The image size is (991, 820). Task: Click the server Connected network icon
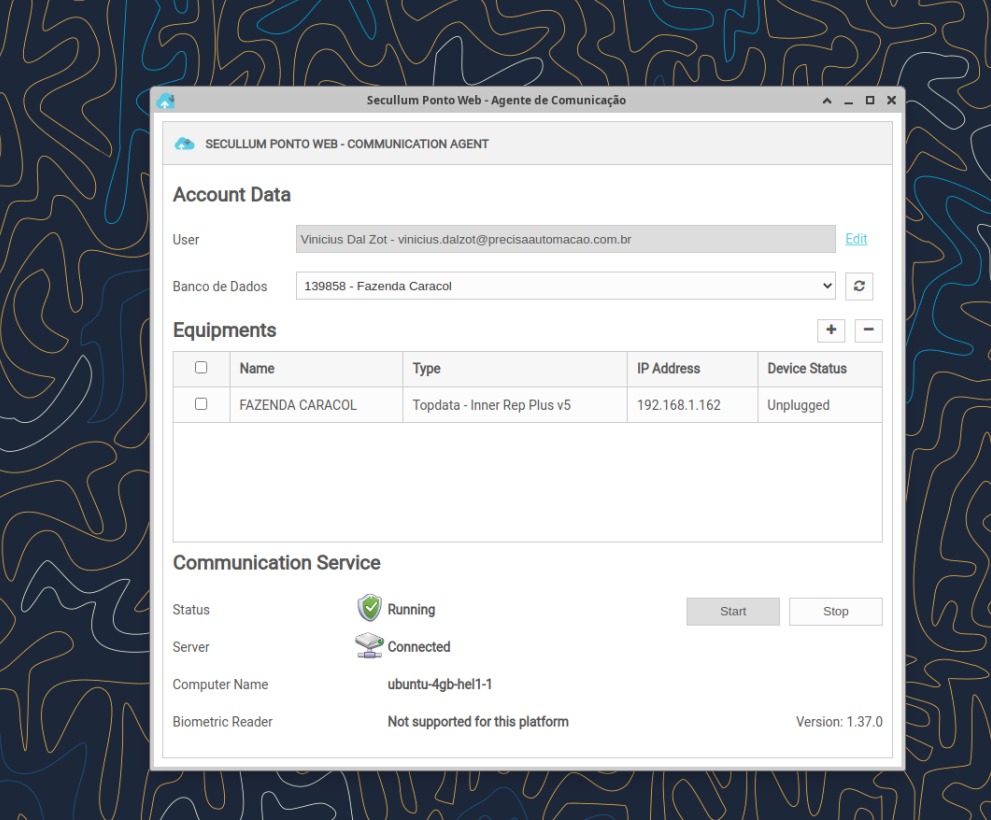(369, 646)
